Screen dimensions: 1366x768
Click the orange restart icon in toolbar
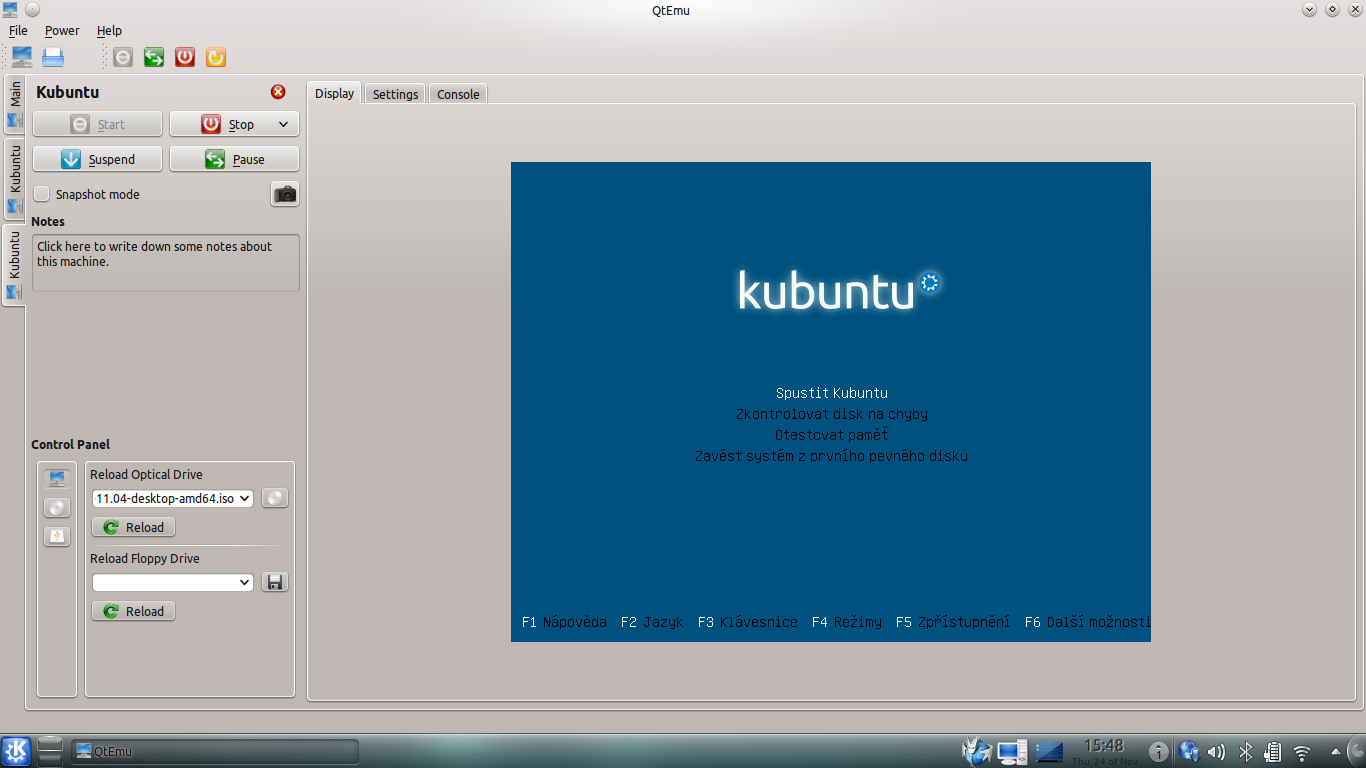216,57
